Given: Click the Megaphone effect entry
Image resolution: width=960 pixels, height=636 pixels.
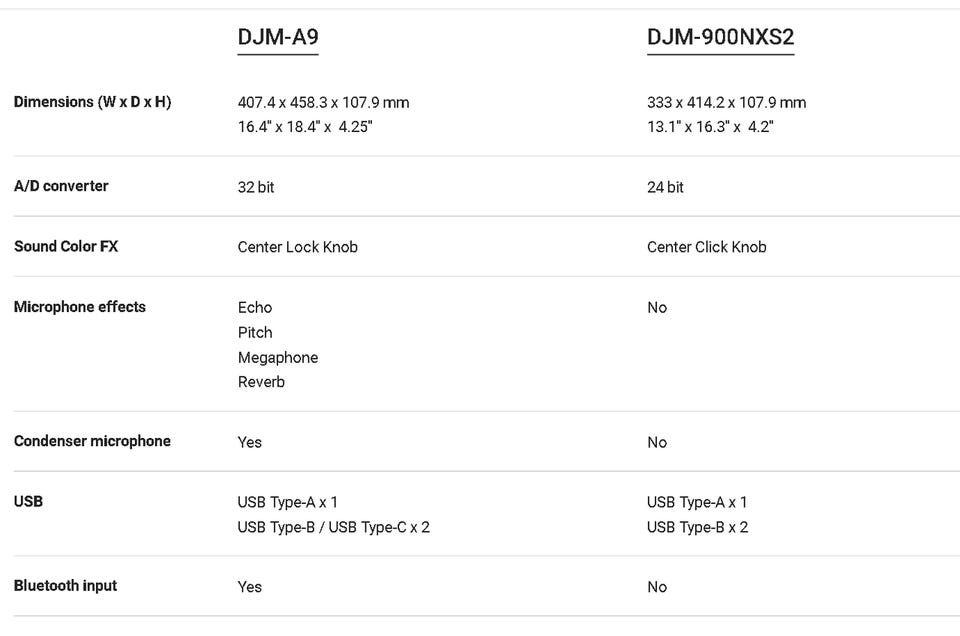Looking at the screenshot, I should coord(278,357).
